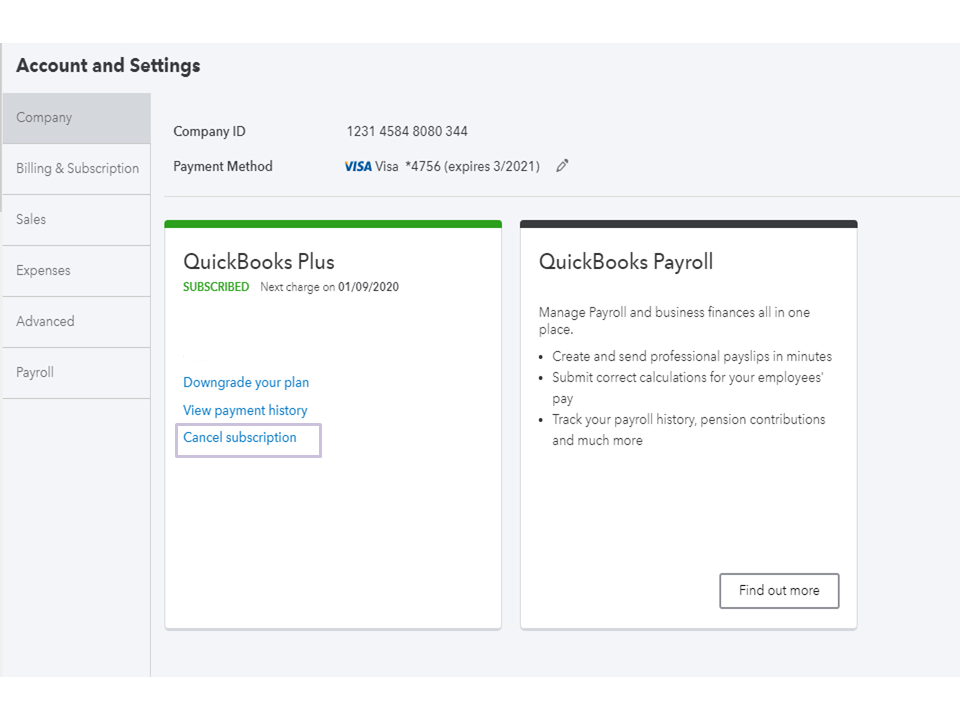
Task: Open the Billing & Subscription tab
Action: (x=77, y=169)
